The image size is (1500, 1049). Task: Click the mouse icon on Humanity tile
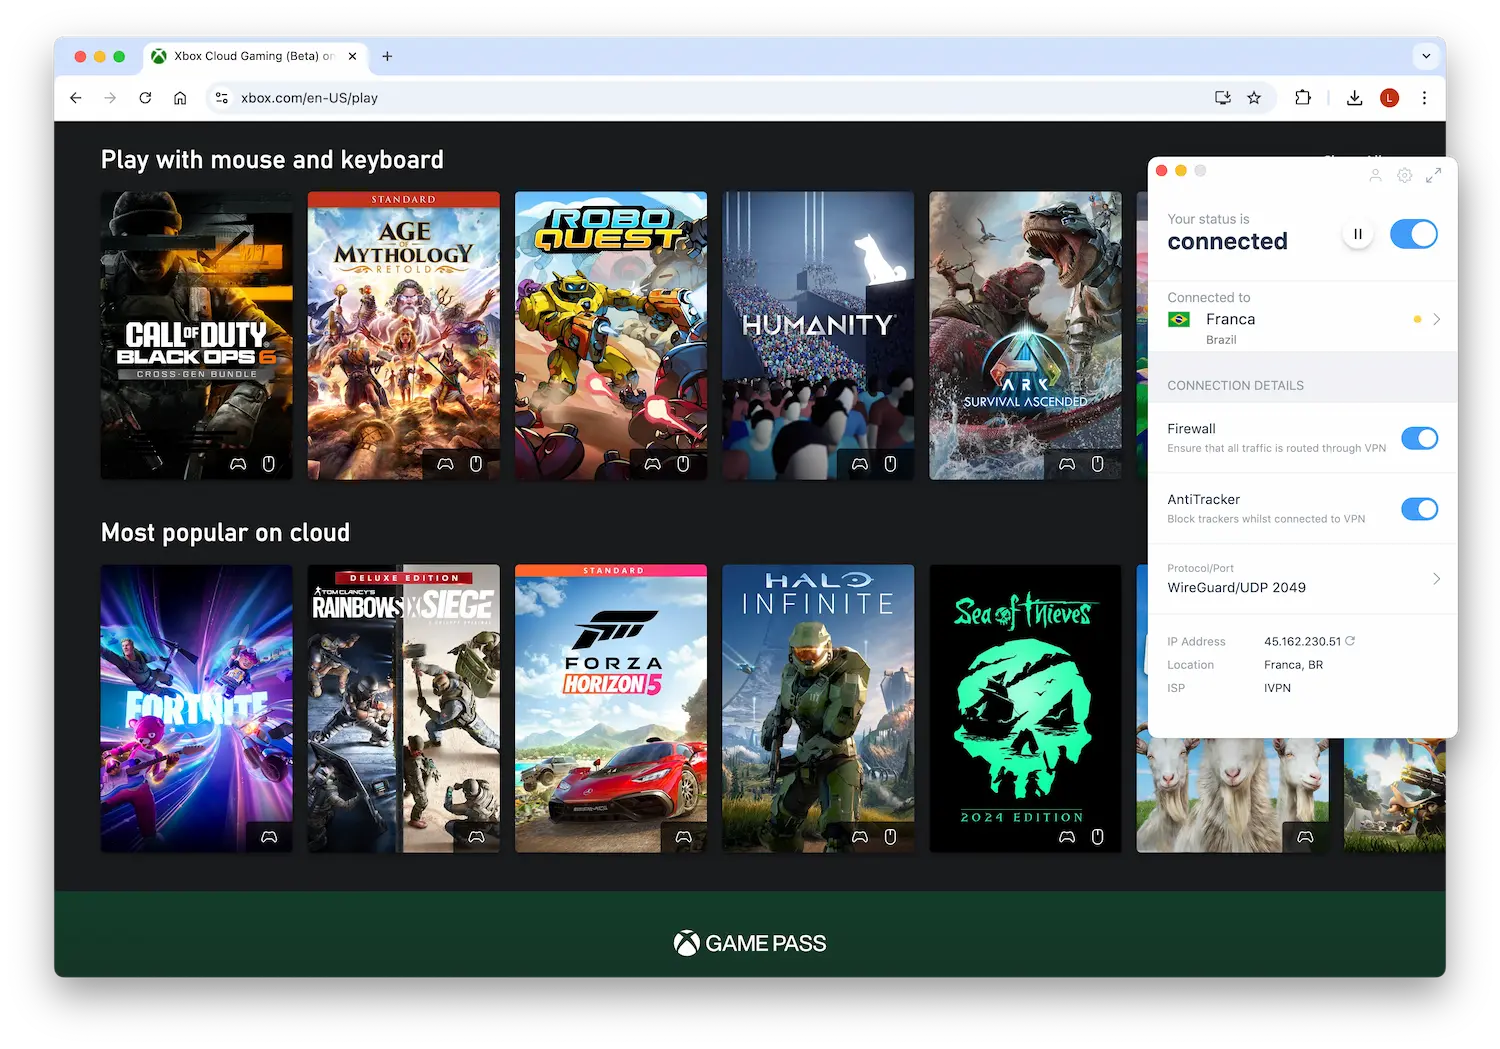click(x=889, y=464)
